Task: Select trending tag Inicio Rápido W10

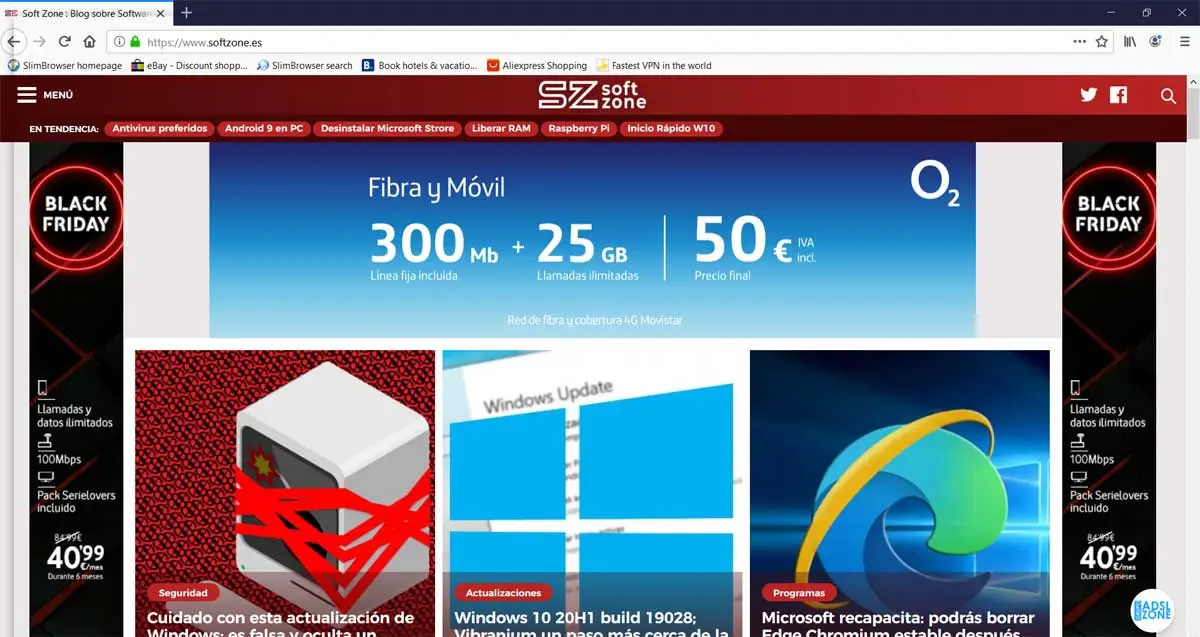Action: [670, 129]
